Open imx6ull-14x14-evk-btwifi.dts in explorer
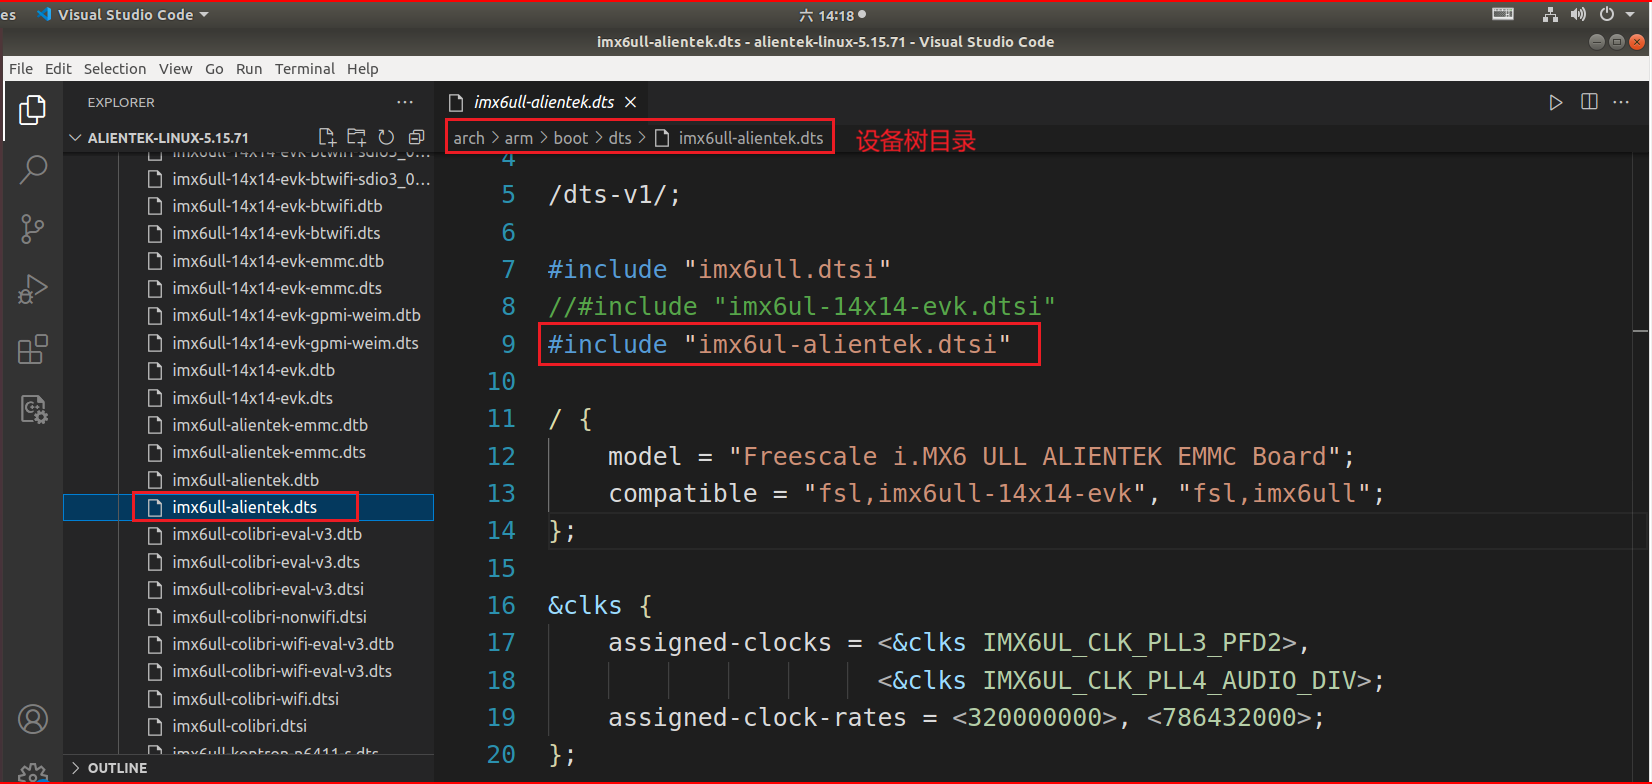This screenshot has height=784, width=1652. 276,233
